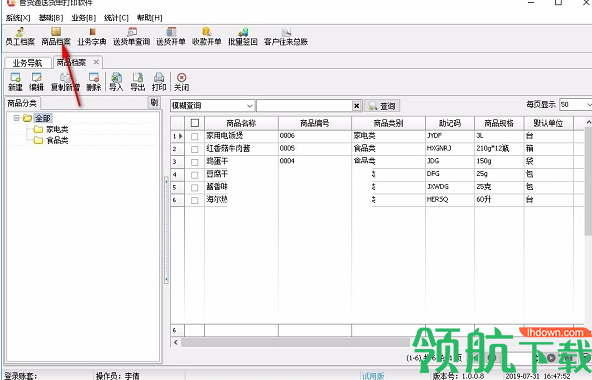Check the 家用电饭煲 row checkbox

pos(194,136)
